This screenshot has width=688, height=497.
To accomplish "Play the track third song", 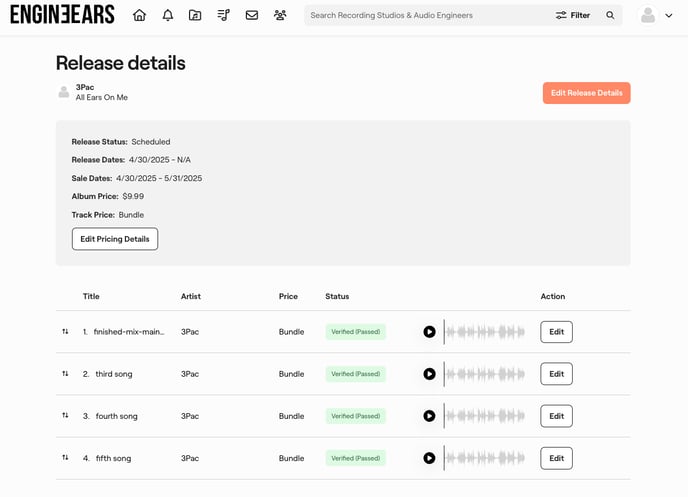I will point(429,374).
